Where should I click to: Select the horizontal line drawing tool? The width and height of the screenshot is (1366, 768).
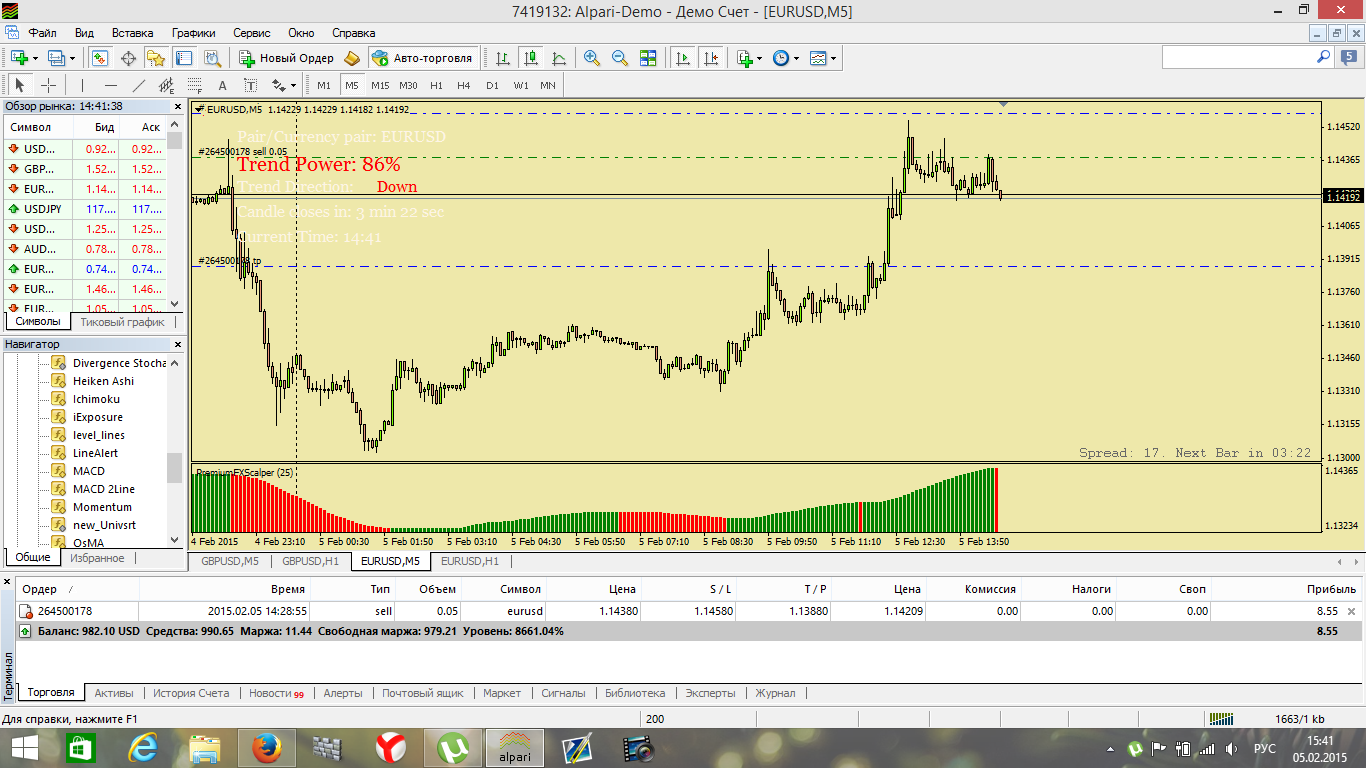[111, 85]
